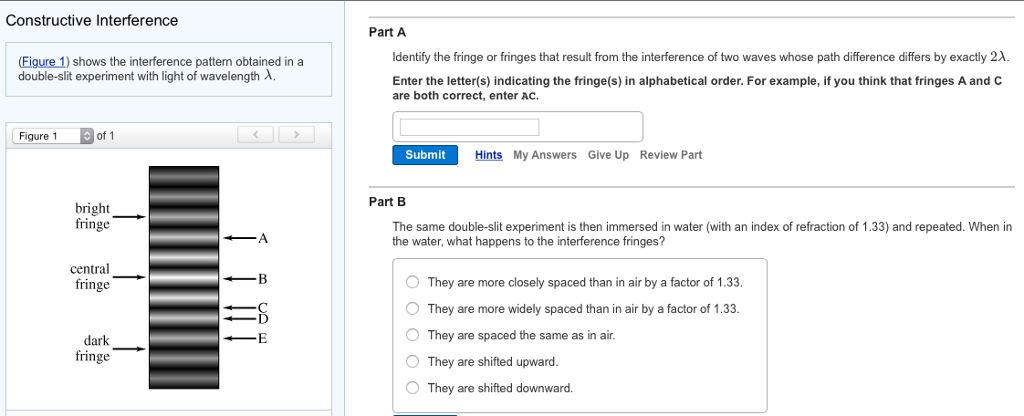Select 'They are shifted upward' option
1024x416 pixels.
[x=412, y=361]
